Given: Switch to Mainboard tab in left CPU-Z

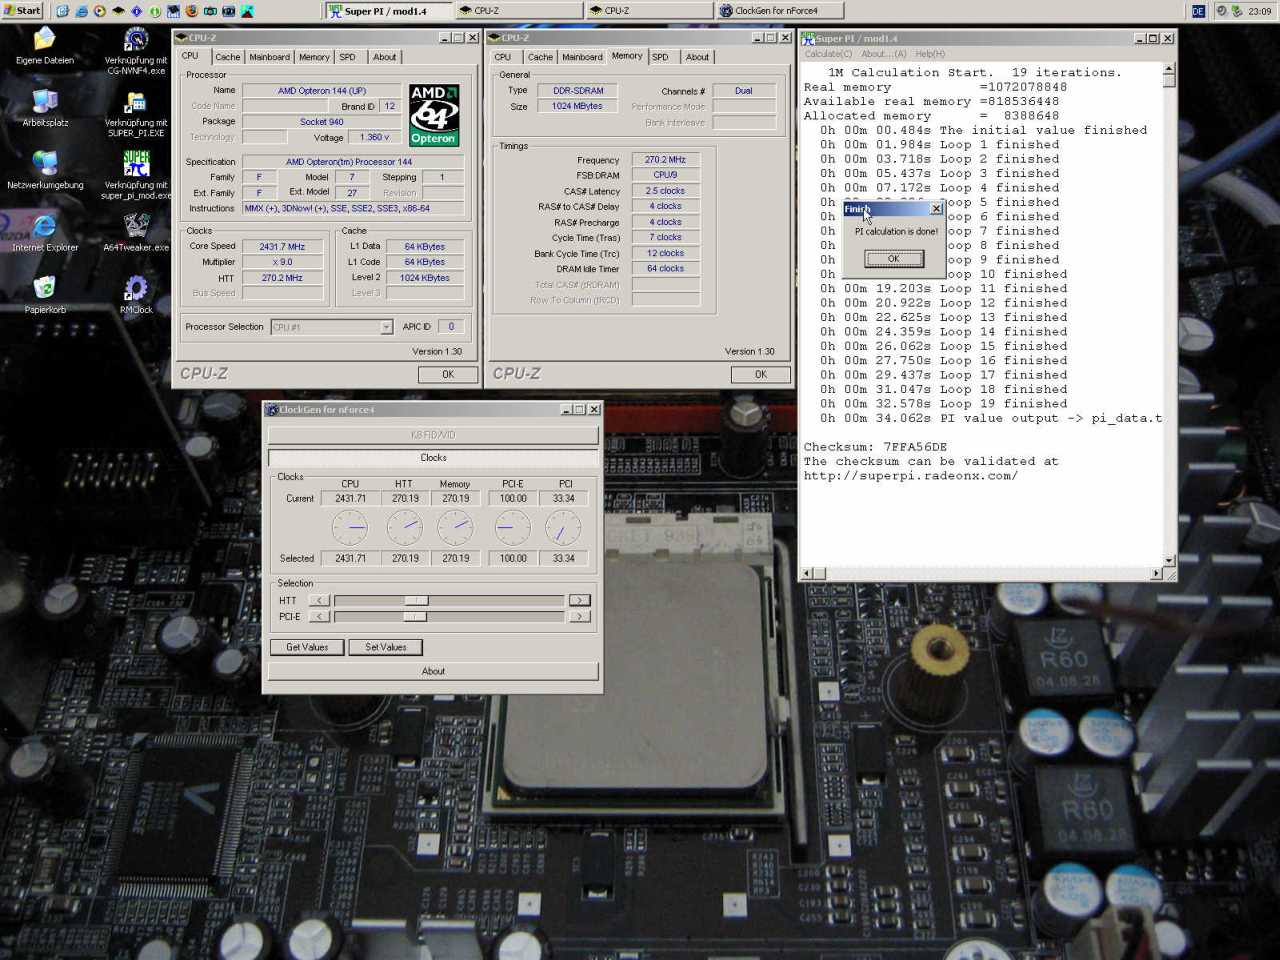Looking at the screenshot, I should (x=269, y=57).
